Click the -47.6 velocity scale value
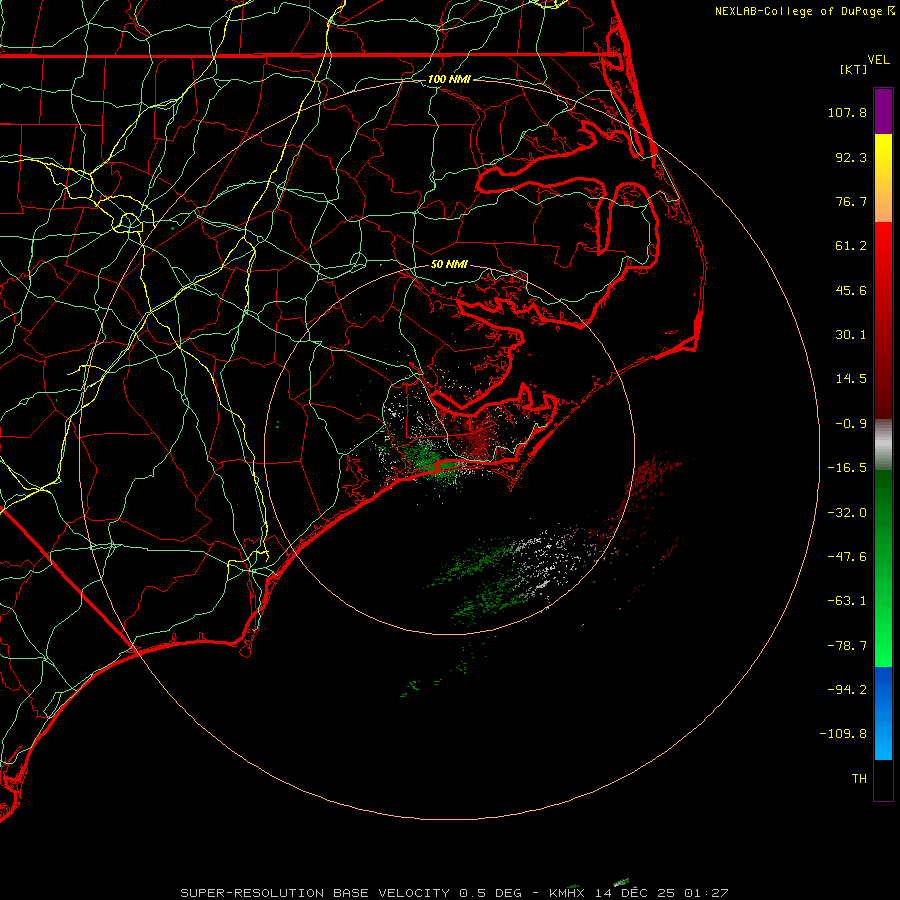 (847, 557)
